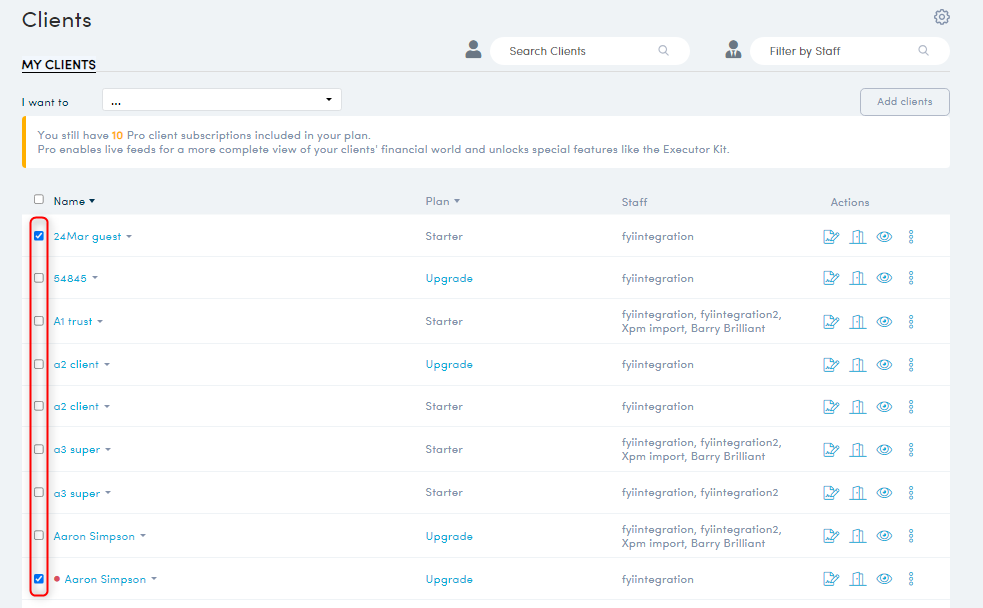
Task: Click the door icon for 54845 row
Action: pos(858,278)
